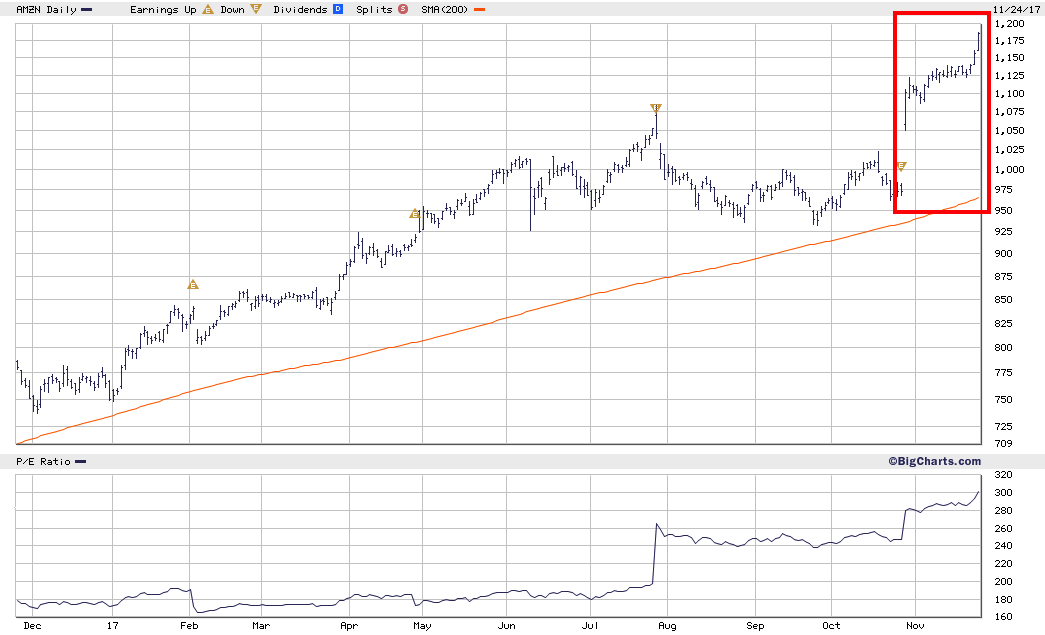Viewport: 1045px width, 635px height.
Task: Click the 925 price axis label
Action: pyautogui.click(x=1004, y=232)
